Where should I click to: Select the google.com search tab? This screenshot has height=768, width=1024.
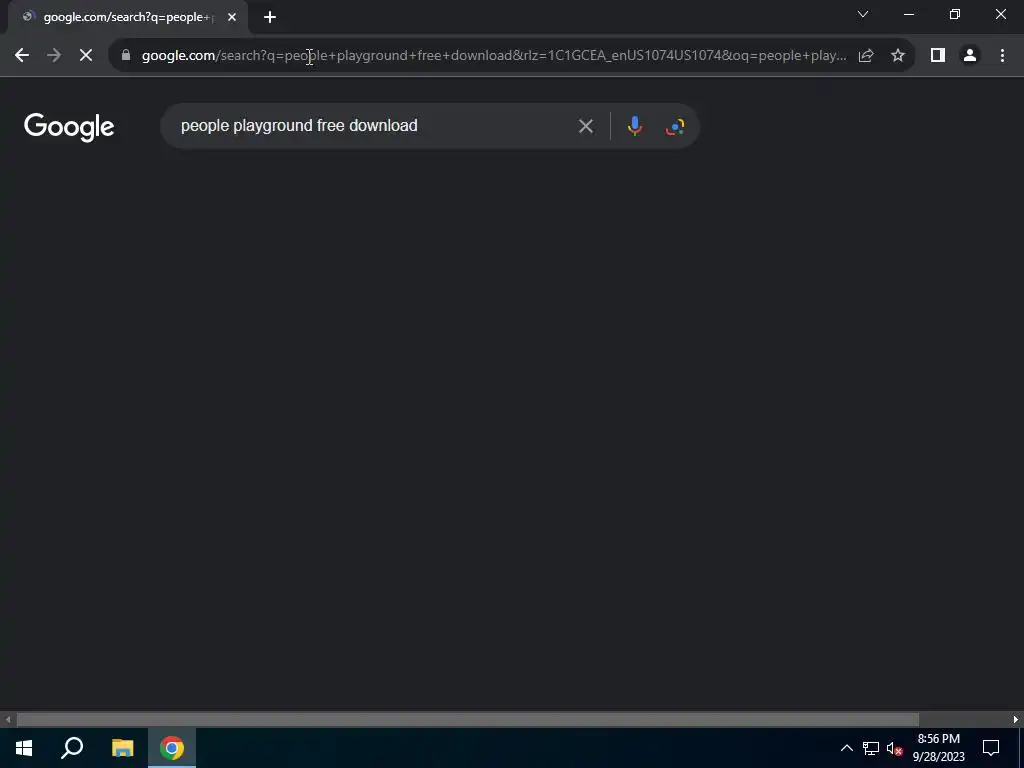[128, 17]
